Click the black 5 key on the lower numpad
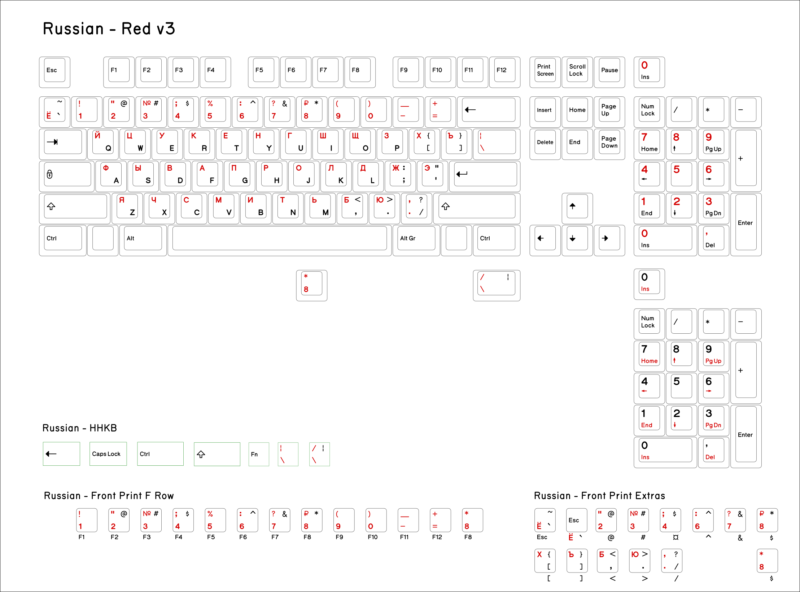Screen dimensions: 800x592 point(681,388)
